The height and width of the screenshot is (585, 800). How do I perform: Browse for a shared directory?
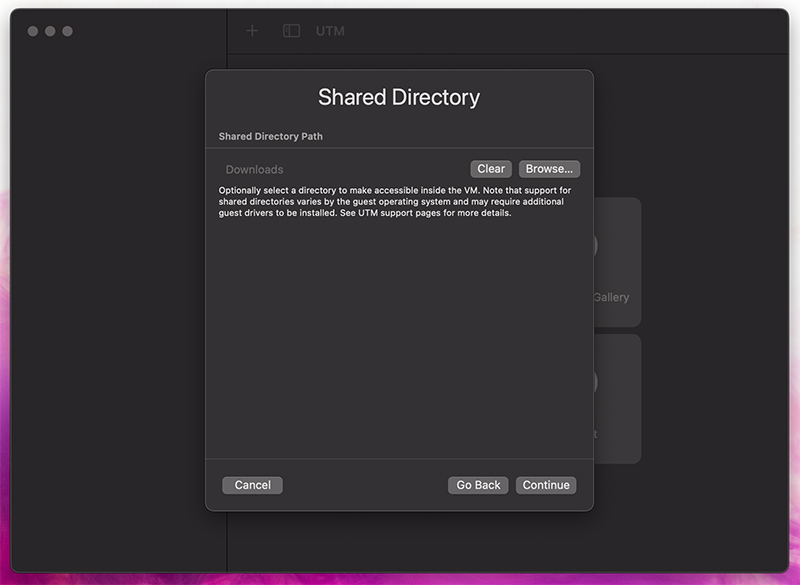tap(548, 168)
